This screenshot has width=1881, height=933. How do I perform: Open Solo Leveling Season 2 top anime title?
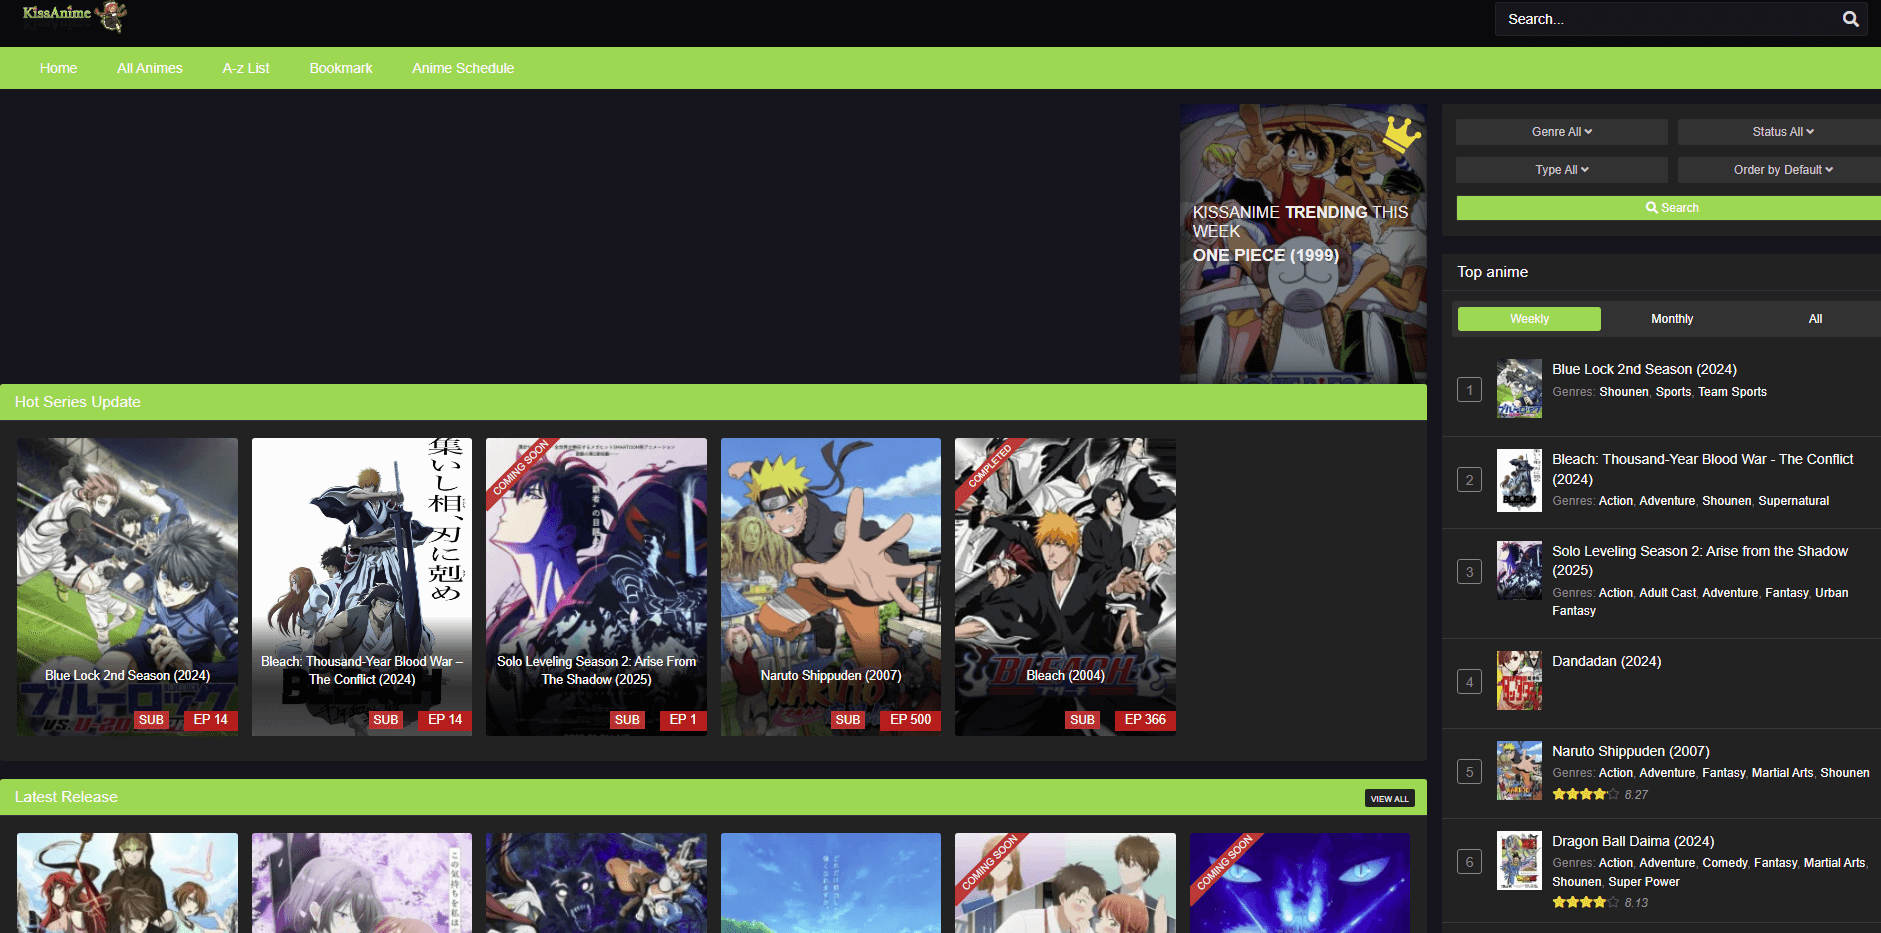click(x=1700, y=561)
